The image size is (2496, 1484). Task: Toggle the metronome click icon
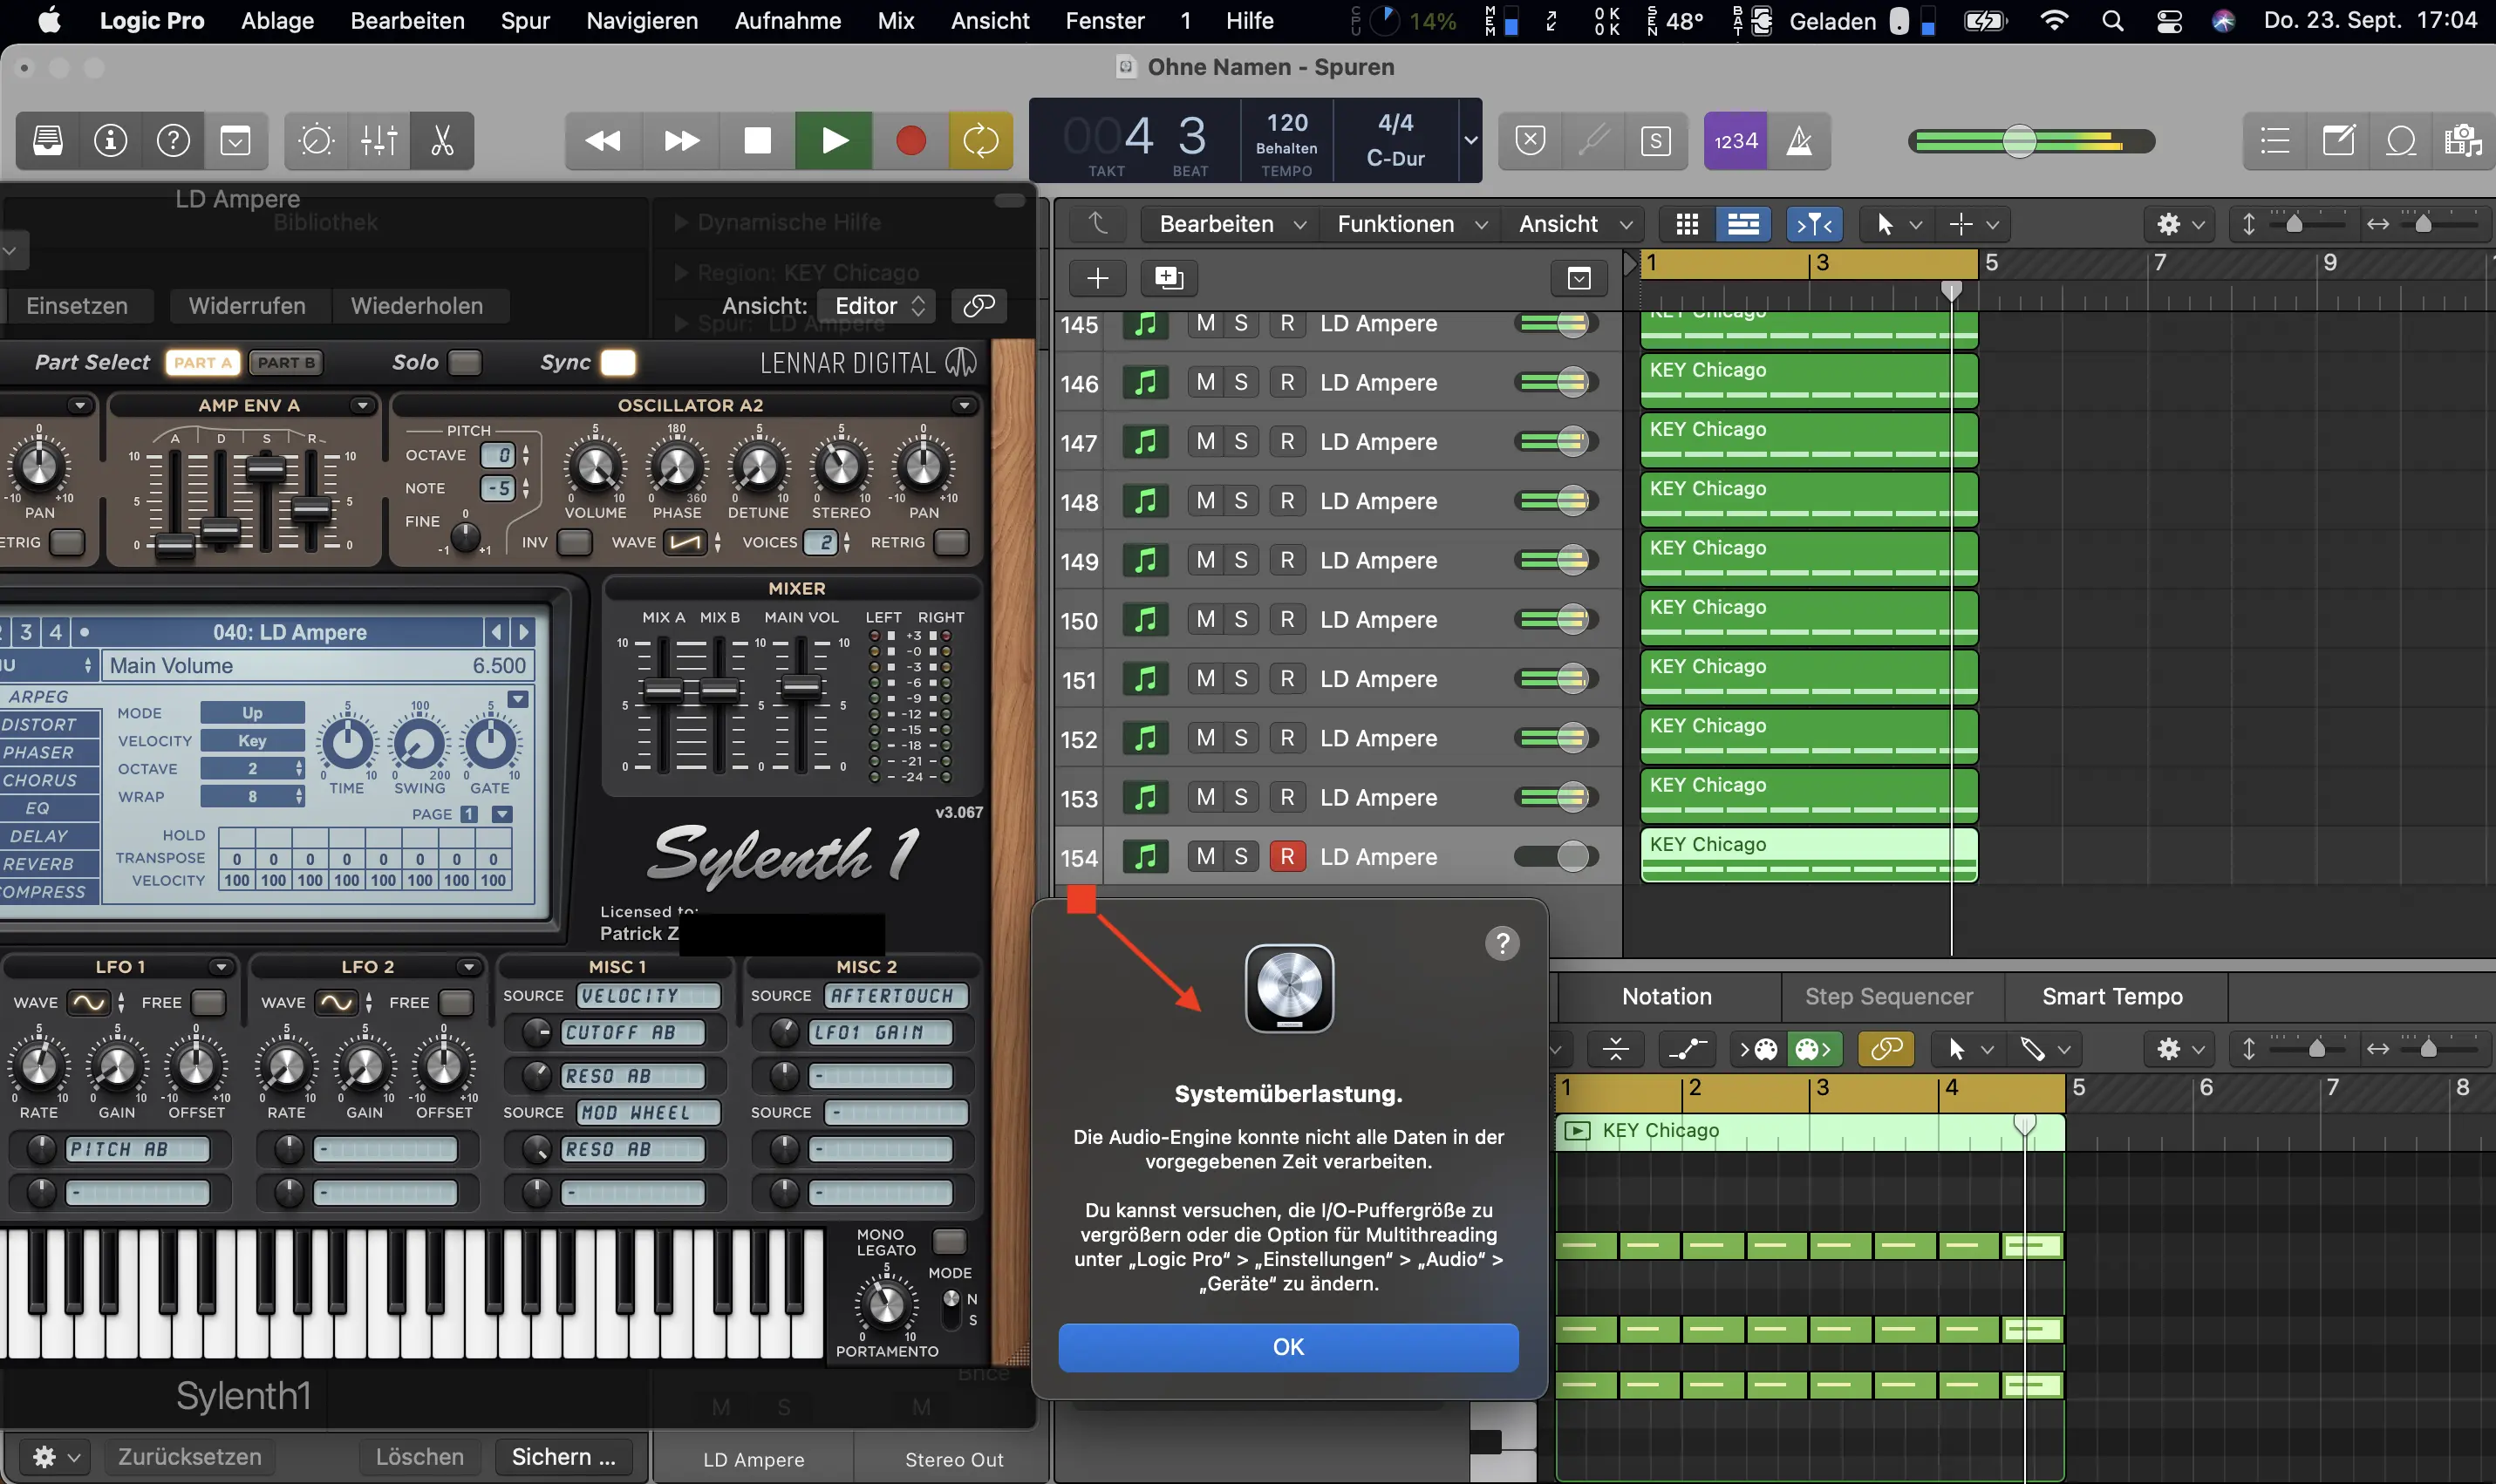(x=1799, y=141)
